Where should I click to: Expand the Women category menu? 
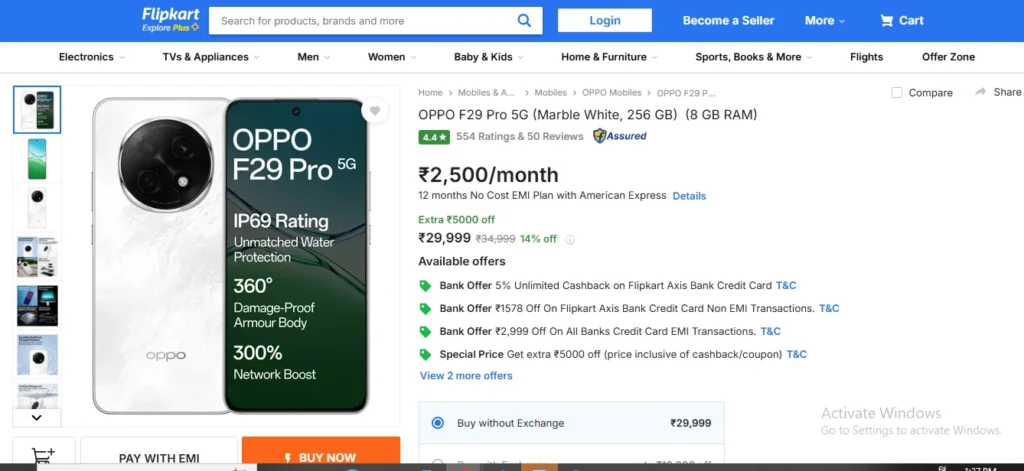392,57
